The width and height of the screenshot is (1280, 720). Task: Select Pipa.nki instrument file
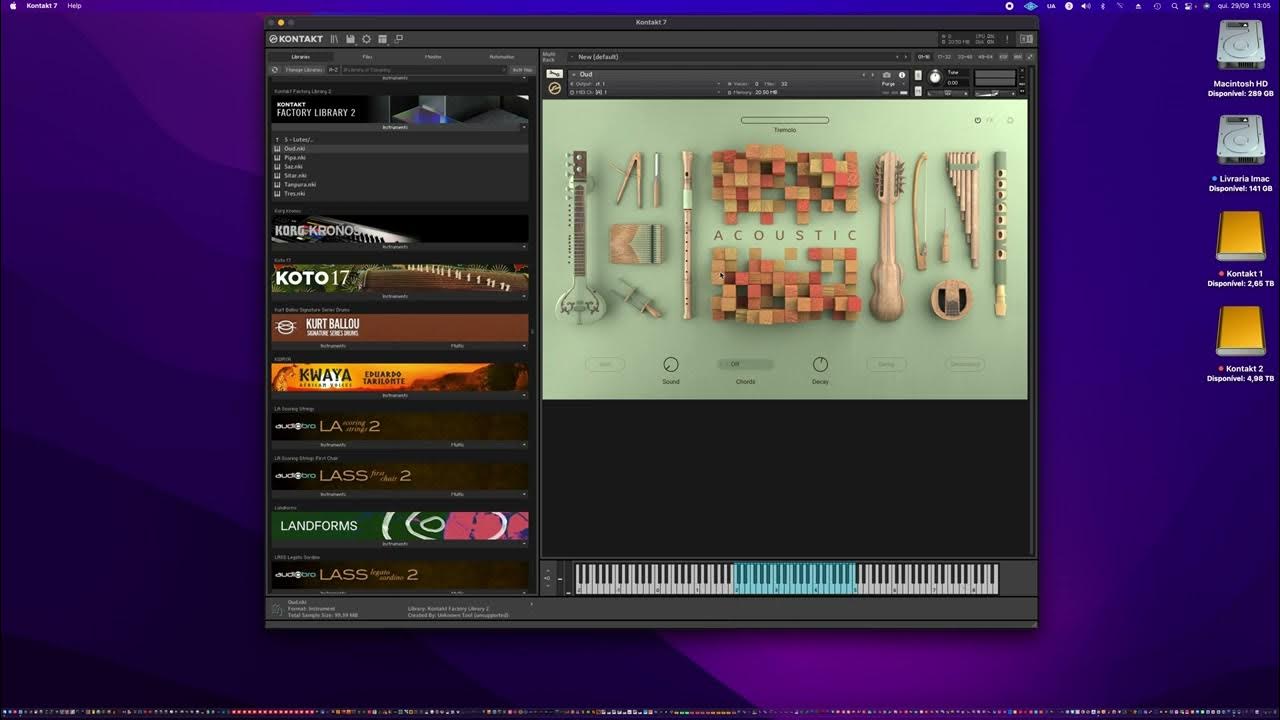click(x=400, y=157)
